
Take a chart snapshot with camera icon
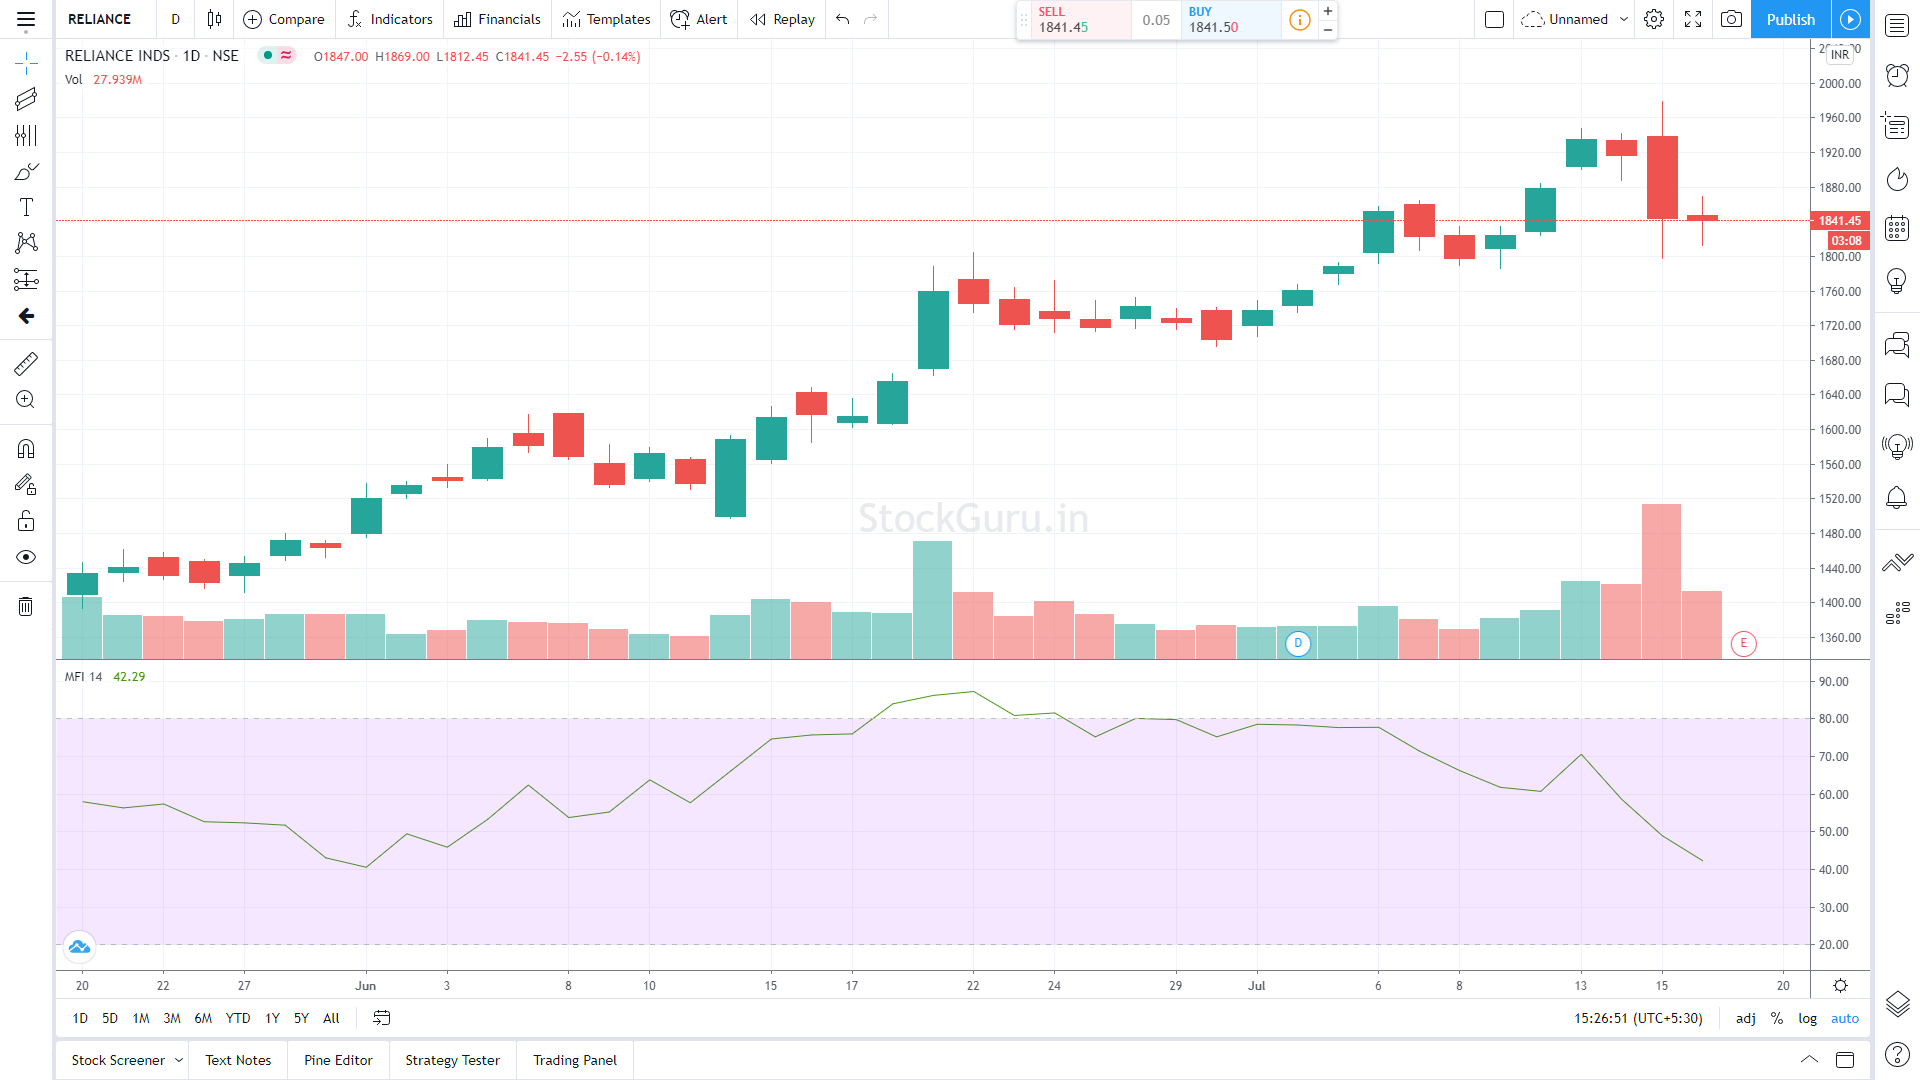(1731, 19)
